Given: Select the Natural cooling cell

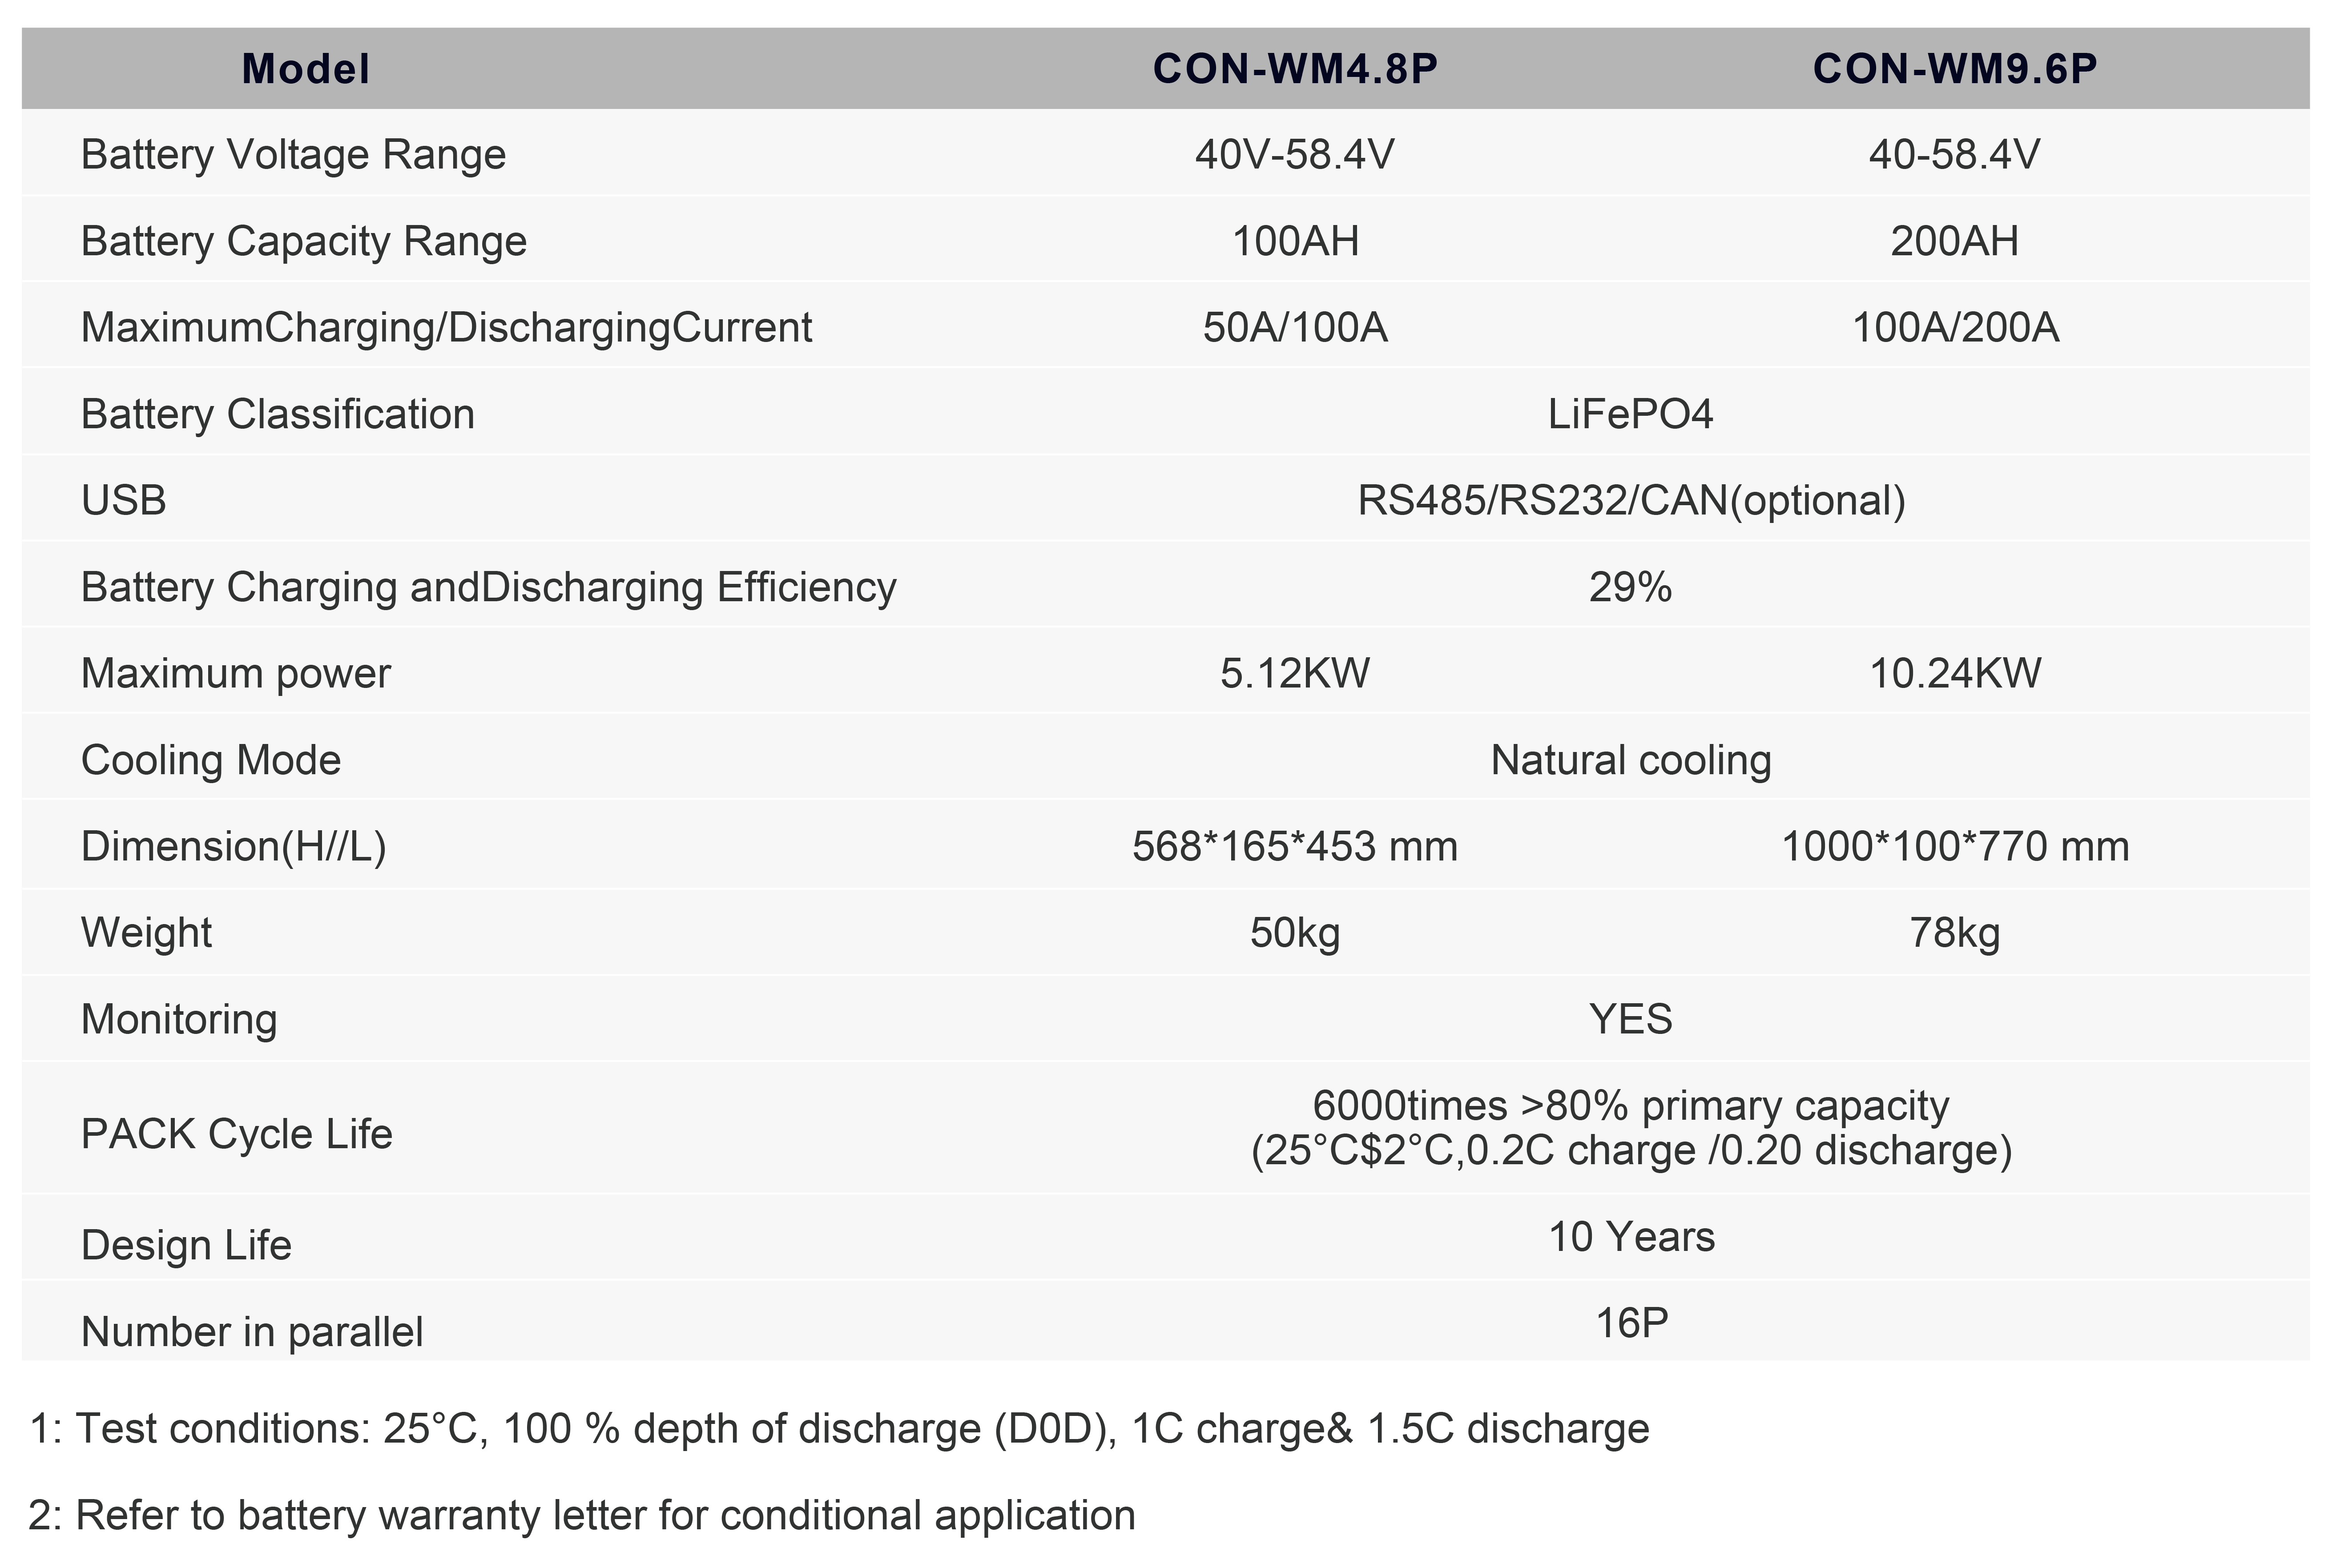Looking at the screenshot, I should [x=1630, y=760].
